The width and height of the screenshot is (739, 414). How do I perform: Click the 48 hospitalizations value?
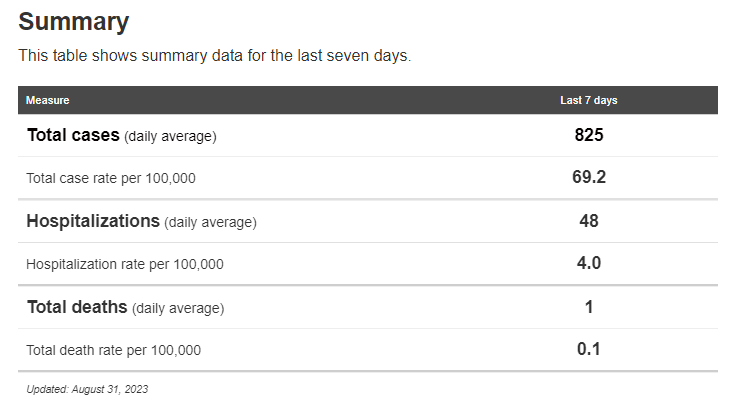click(x=588, y=221)
